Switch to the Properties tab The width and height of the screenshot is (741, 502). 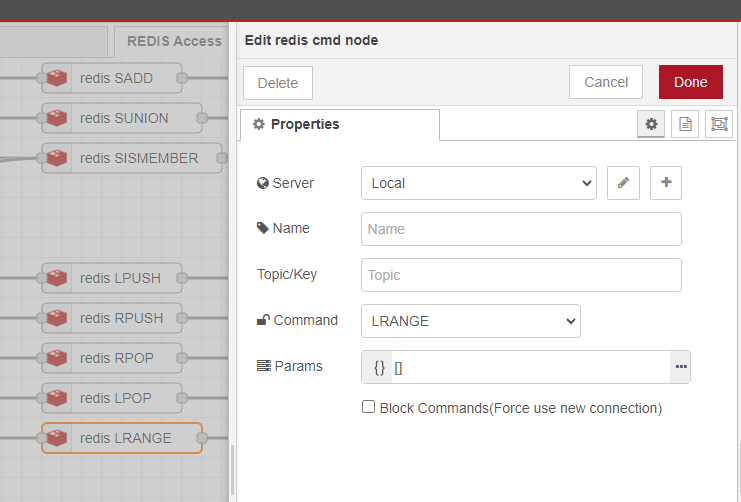pos(340,124)
